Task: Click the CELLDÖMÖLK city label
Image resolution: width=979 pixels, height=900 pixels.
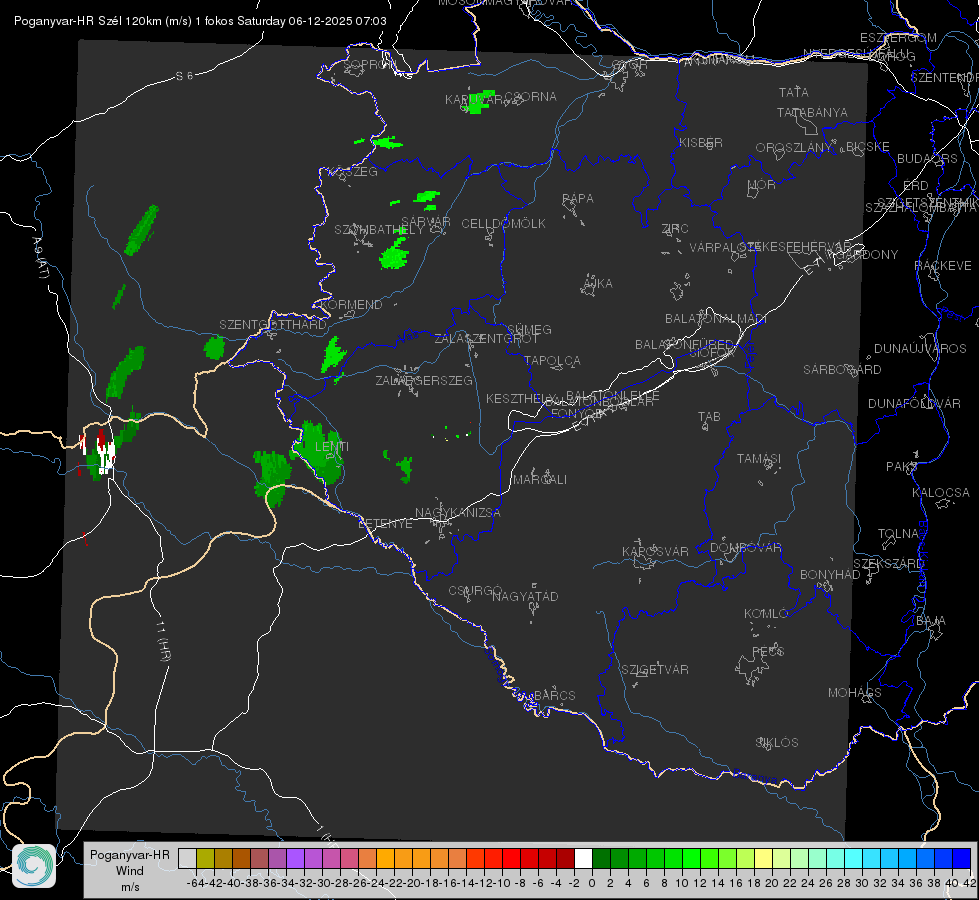Action: tap(503, 223)
